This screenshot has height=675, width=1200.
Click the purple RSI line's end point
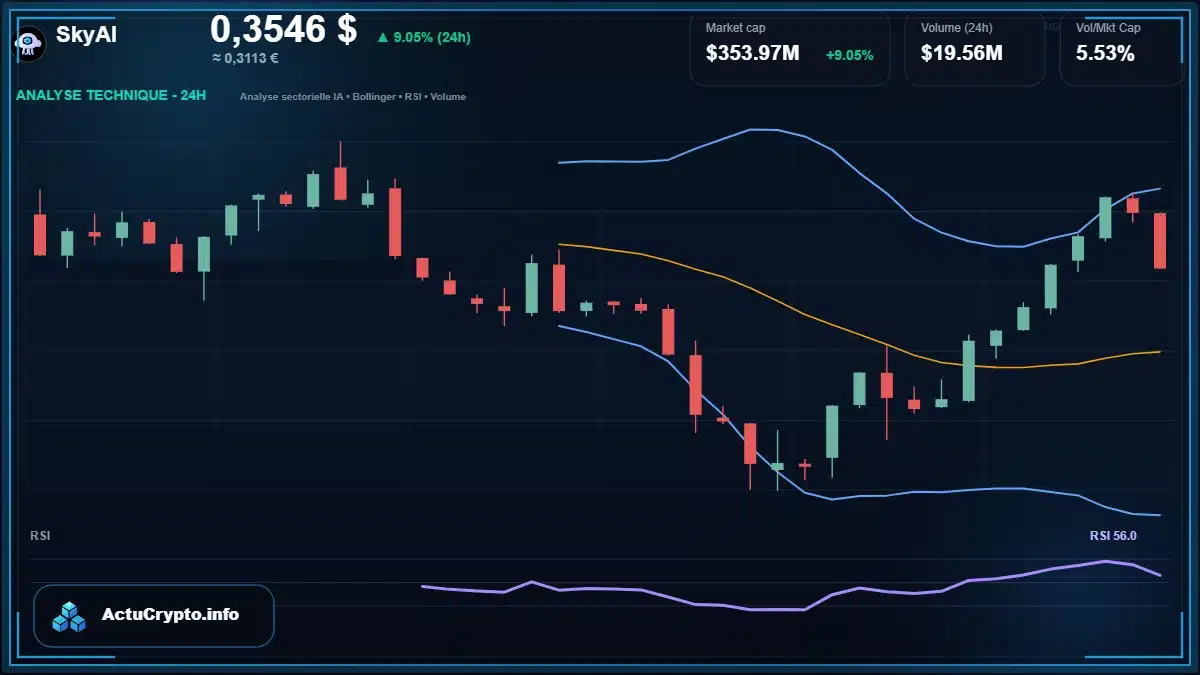(1159, 575)
